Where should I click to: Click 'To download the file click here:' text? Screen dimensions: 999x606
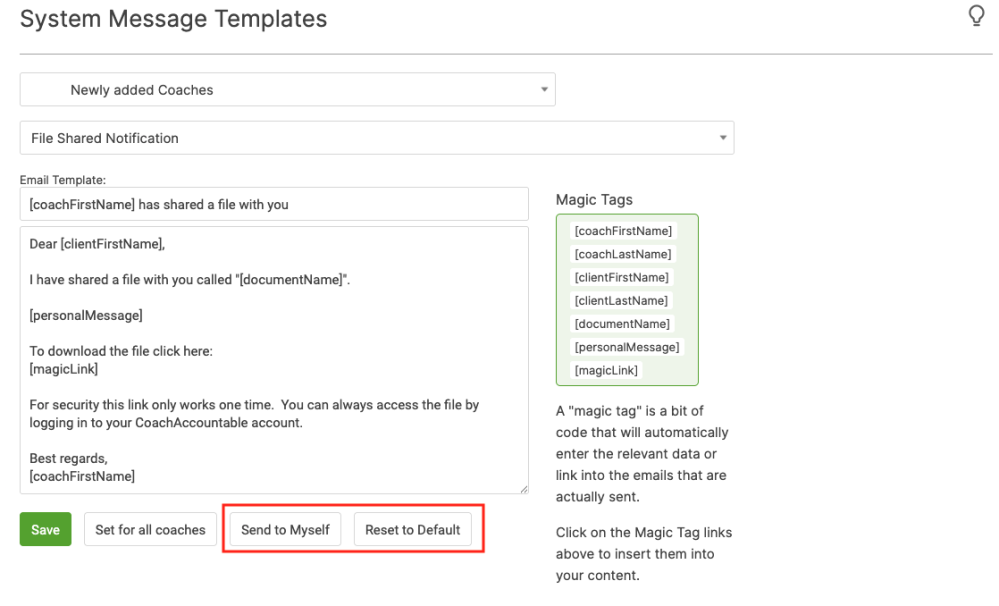point(121,351)
